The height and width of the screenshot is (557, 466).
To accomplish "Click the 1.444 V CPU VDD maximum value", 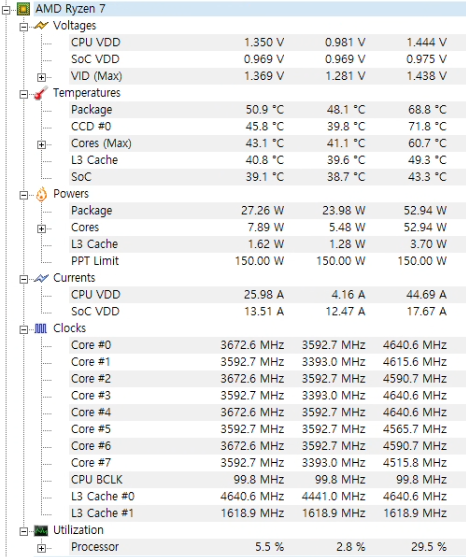I will 427,42.
